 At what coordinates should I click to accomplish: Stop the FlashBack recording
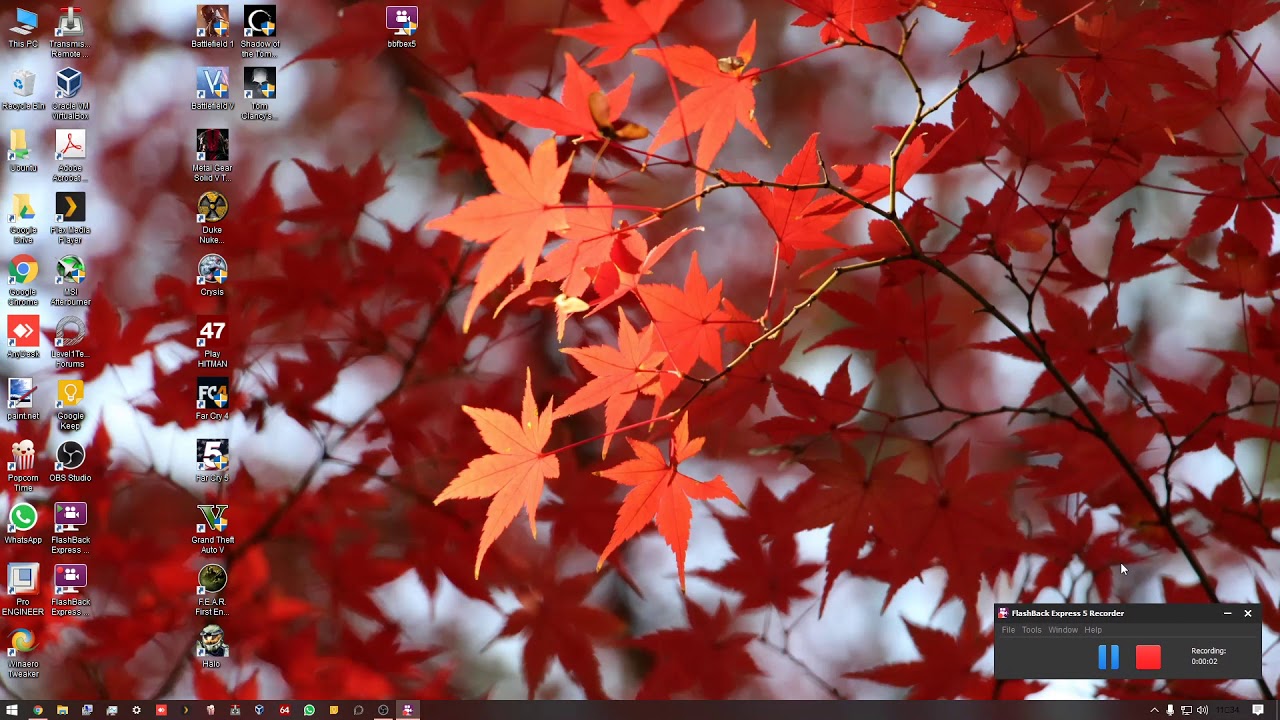pyautogui.click(x=1148, y=657)
